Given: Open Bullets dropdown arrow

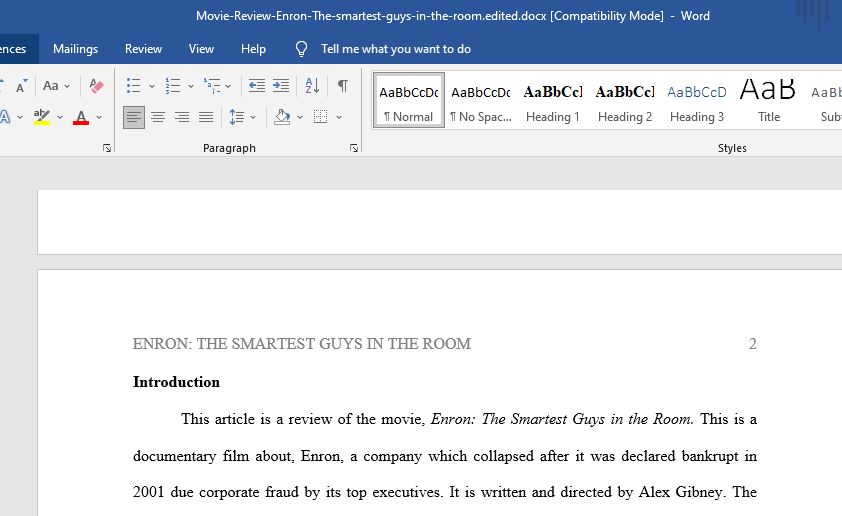Looking at the screenshot, I should (x=152, y=86).
